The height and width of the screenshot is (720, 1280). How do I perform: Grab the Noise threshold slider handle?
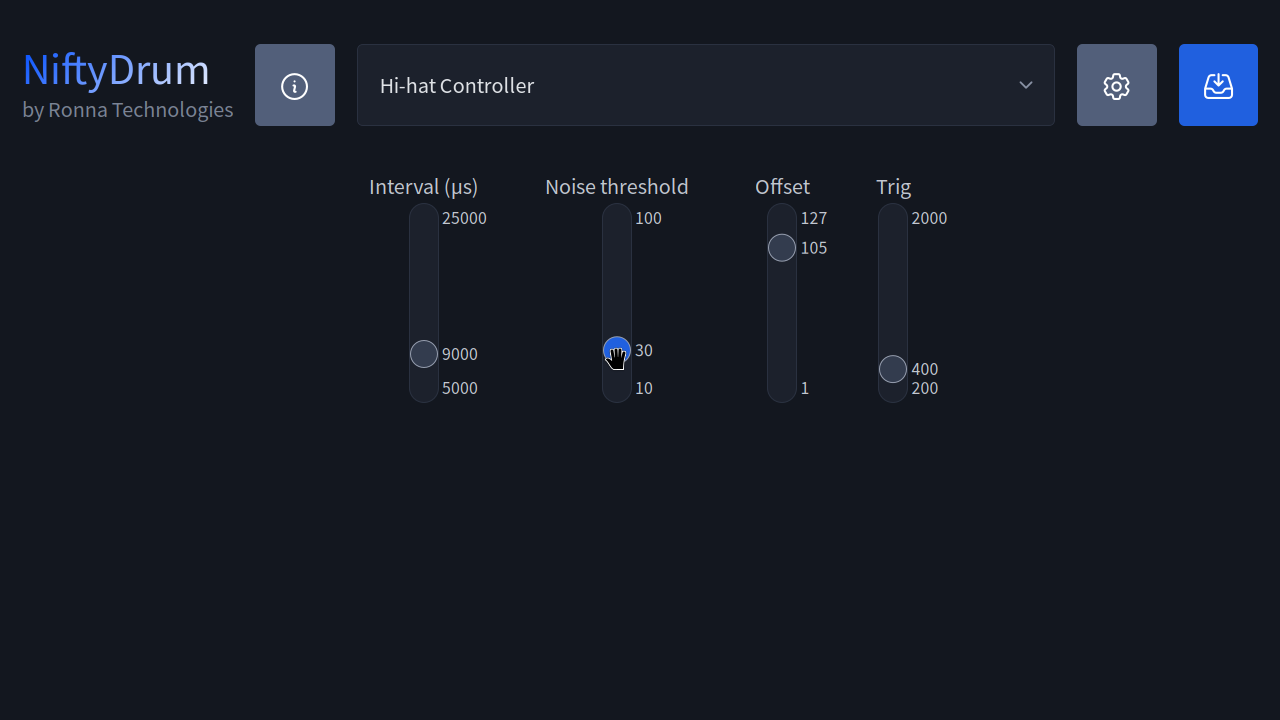pos(616,350)
